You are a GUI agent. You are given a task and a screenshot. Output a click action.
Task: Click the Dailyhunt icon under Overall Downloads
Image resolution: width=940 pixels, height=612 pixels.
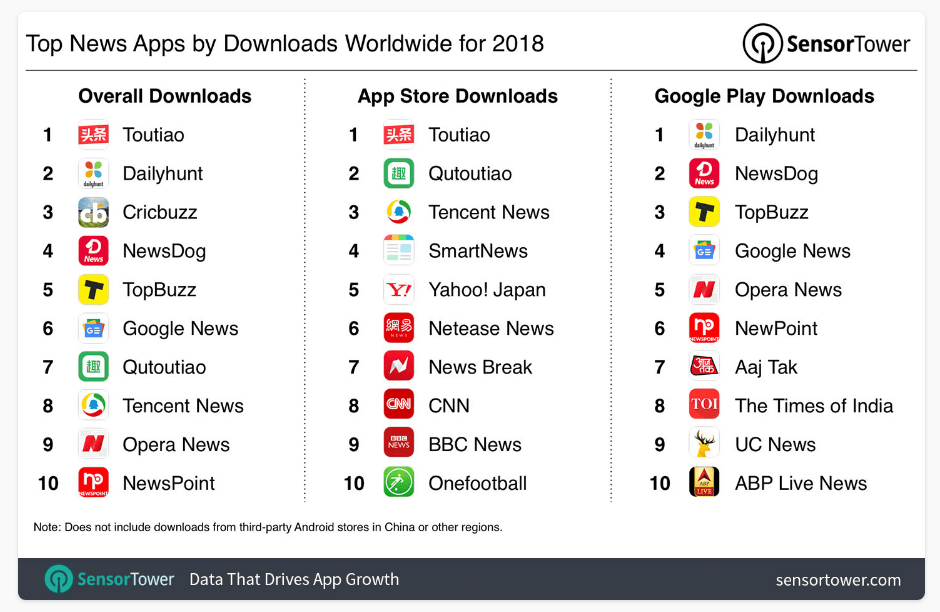point(94,174)
